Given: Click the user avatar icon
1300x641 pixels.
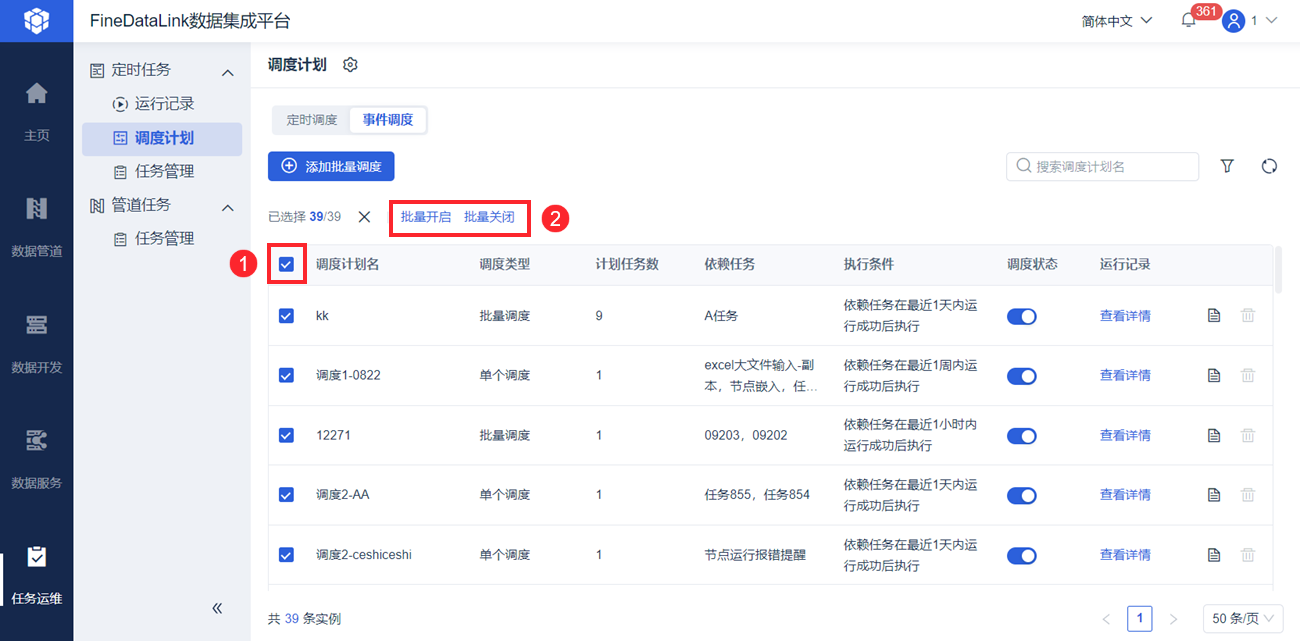Looking at the screenshot, I should pos(1233,21).
